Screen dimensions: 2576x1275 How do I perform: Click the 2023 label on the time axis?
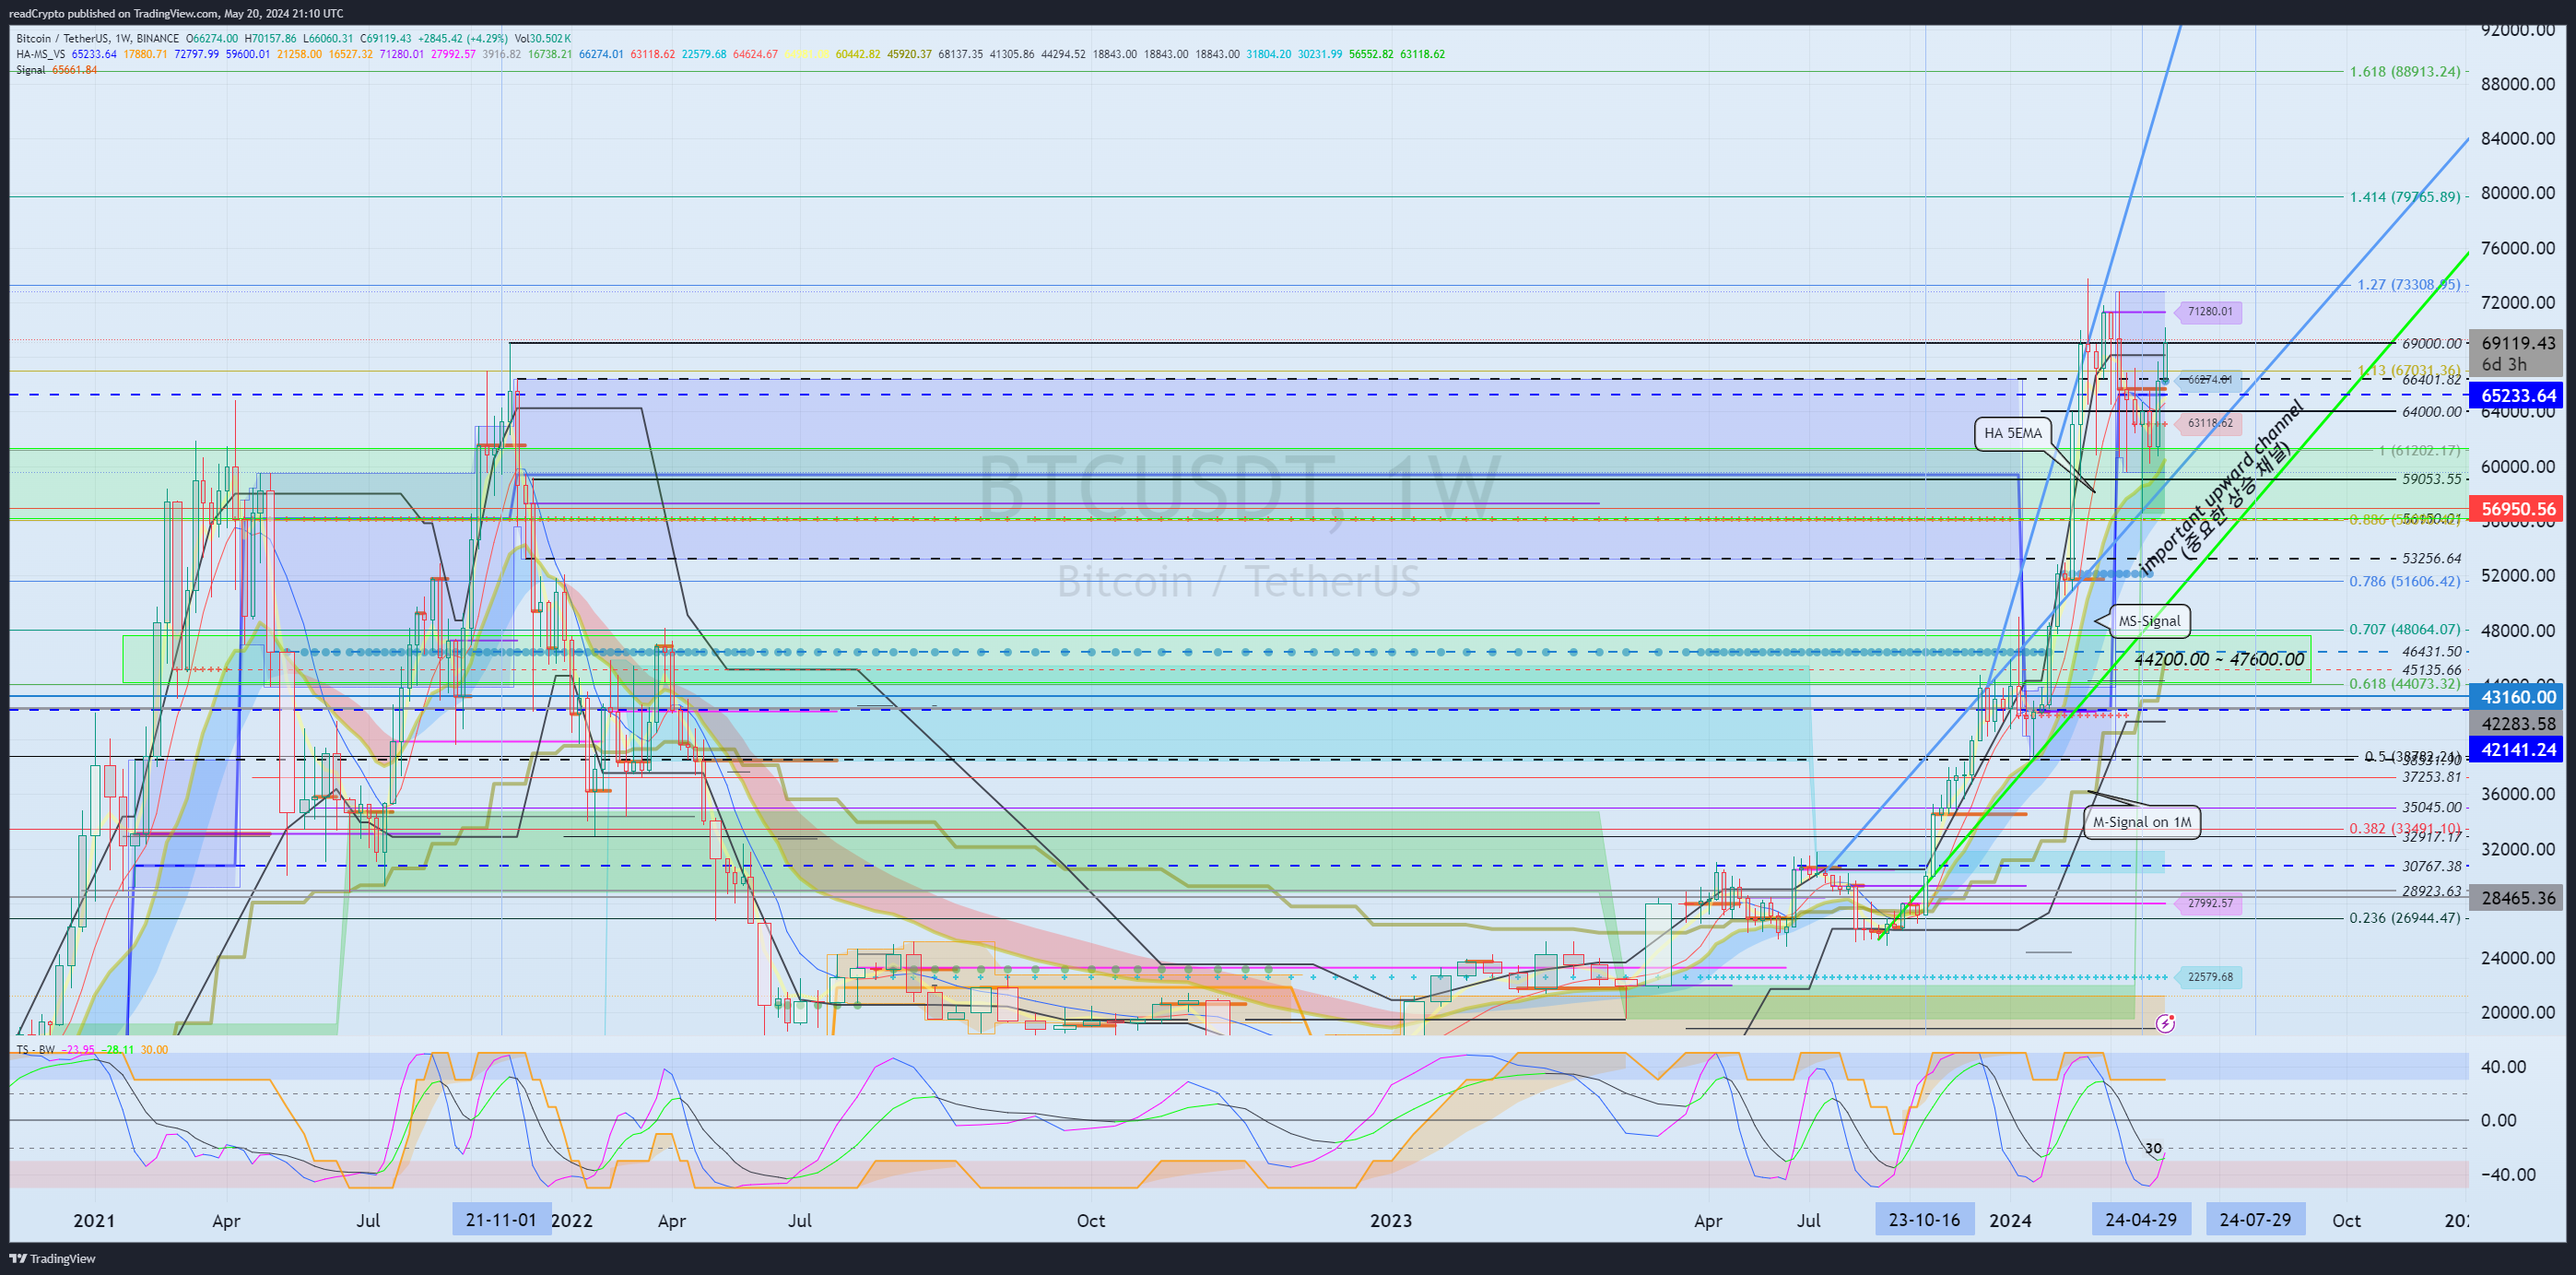click(x=1390, y=1221)
